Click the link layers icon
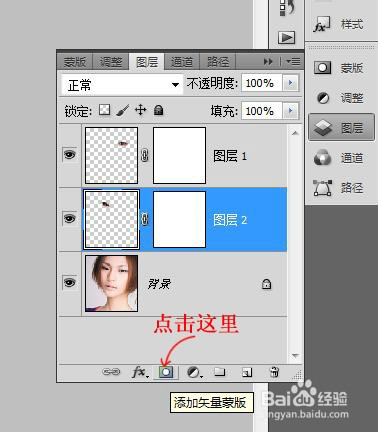The image size is (378, 432). pyautogui.click(x=111, y=372)
